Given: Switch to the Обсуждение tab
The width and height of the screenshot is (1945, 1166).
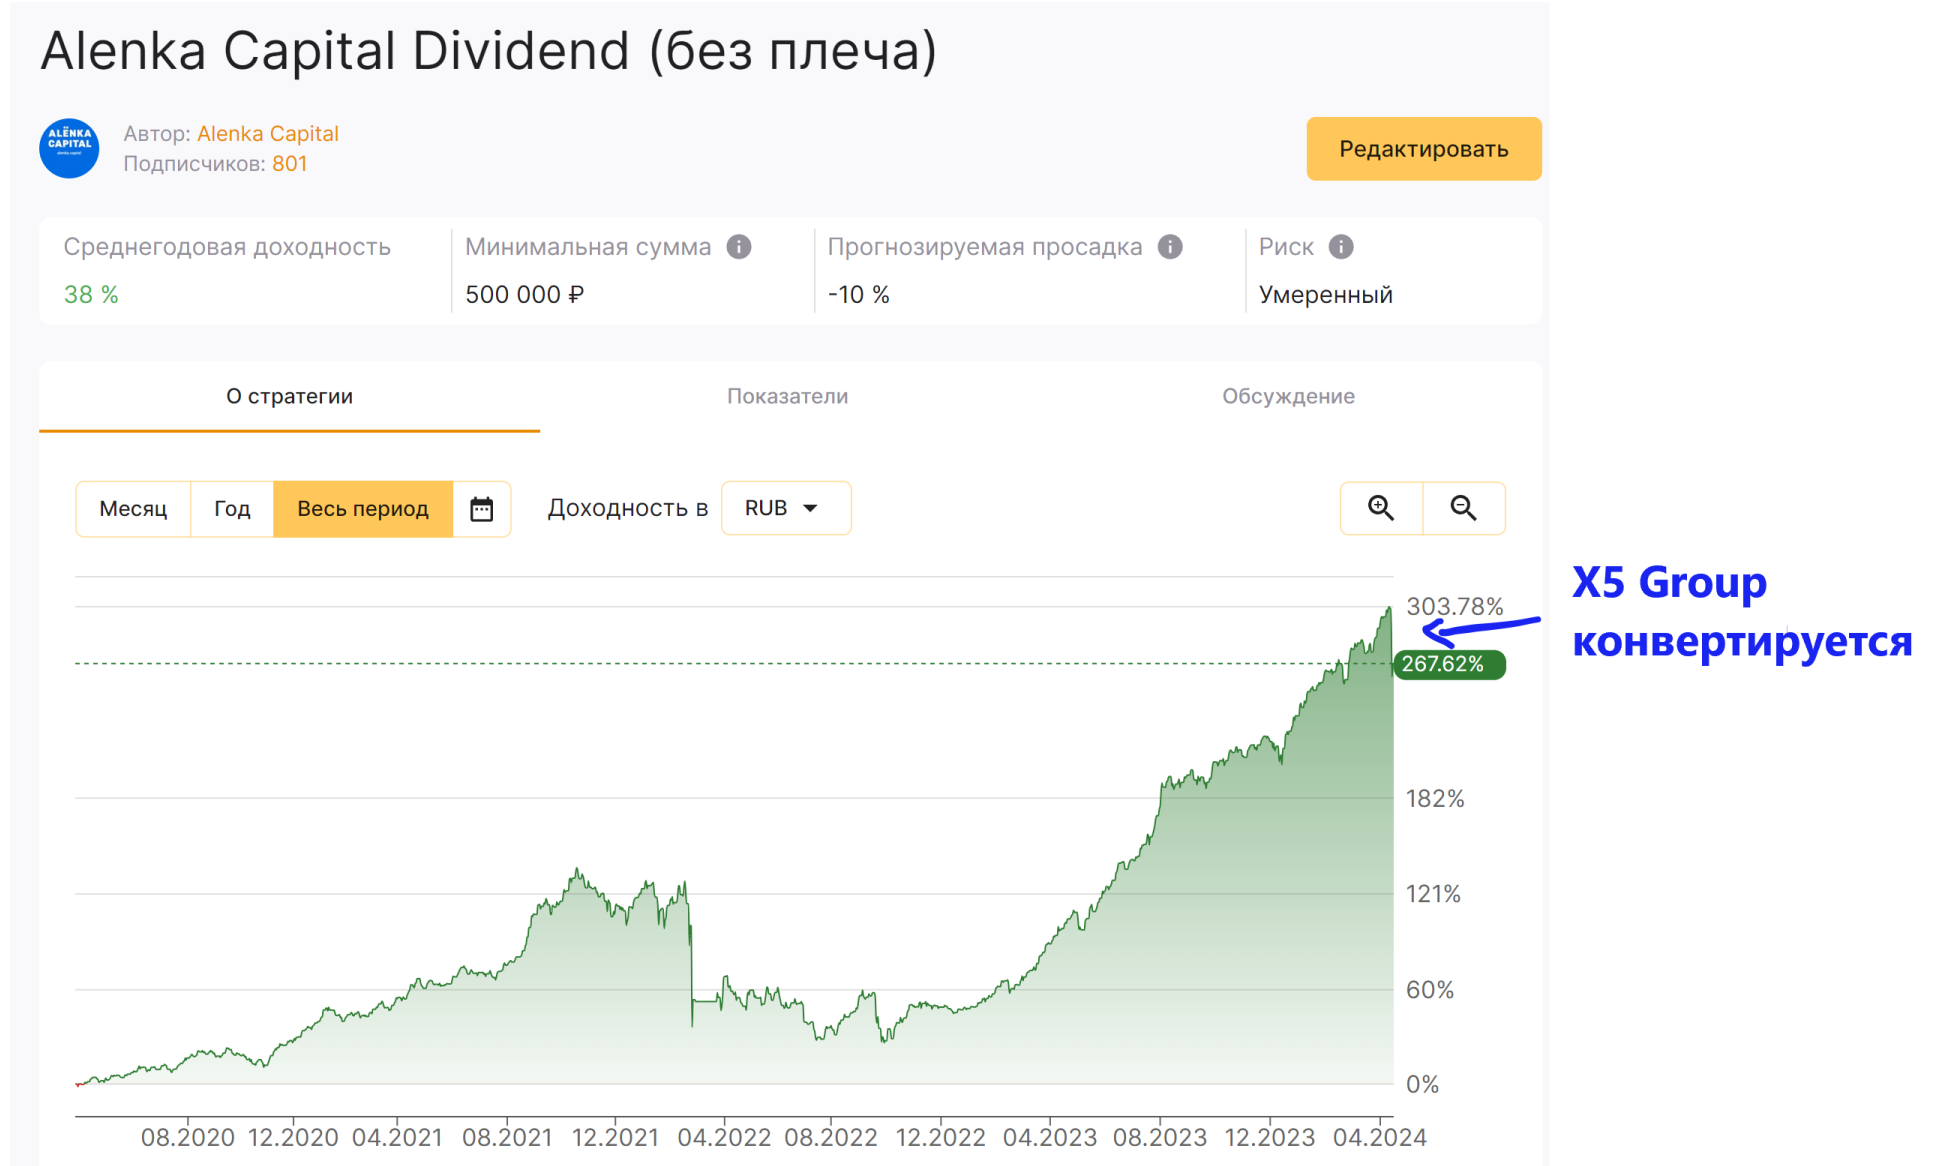Looking at the screenshot, I should point(1288,396).
